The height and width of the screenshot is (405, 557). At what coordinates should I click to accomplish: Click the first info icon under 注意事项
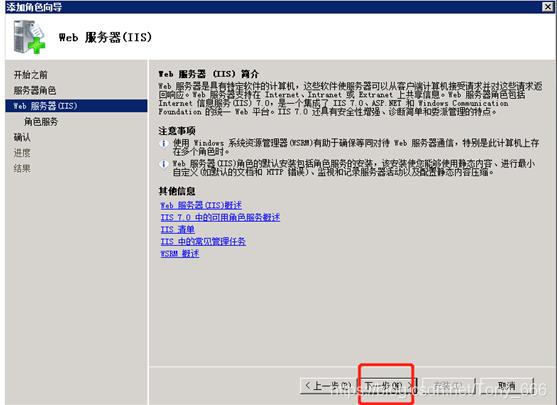[163, 144]
